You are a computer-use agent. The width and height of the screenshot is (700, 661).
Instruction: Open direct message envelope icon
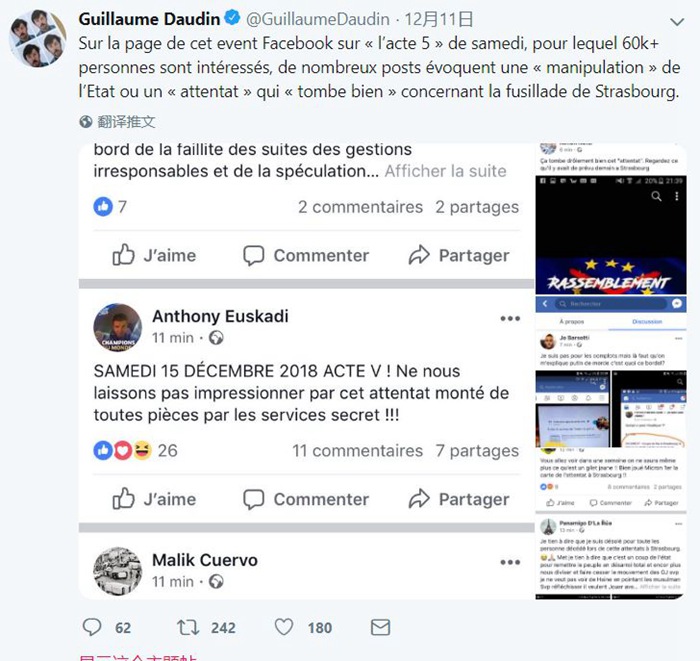point(380,627)
